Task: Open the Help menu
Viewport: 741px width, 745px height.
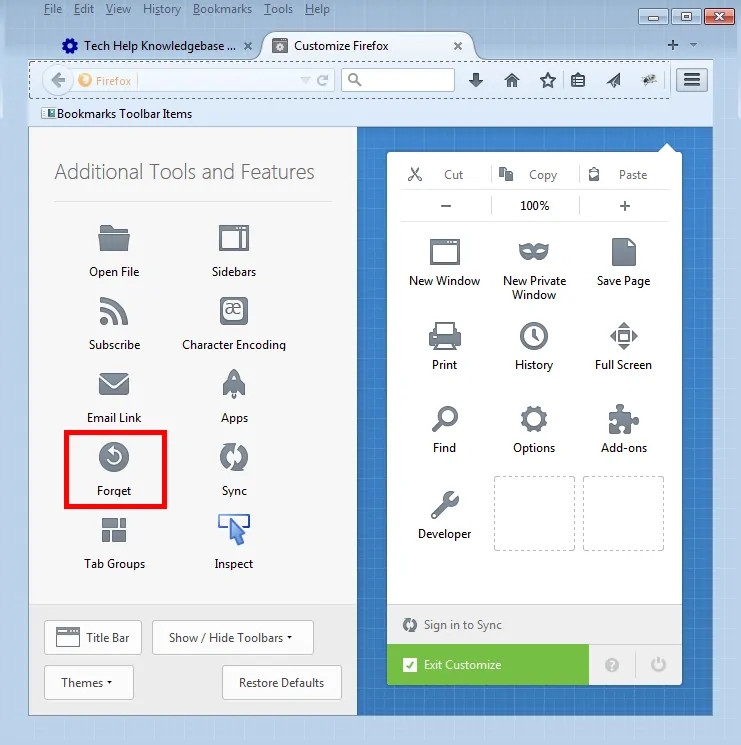Action: click(x=317, y=9)
